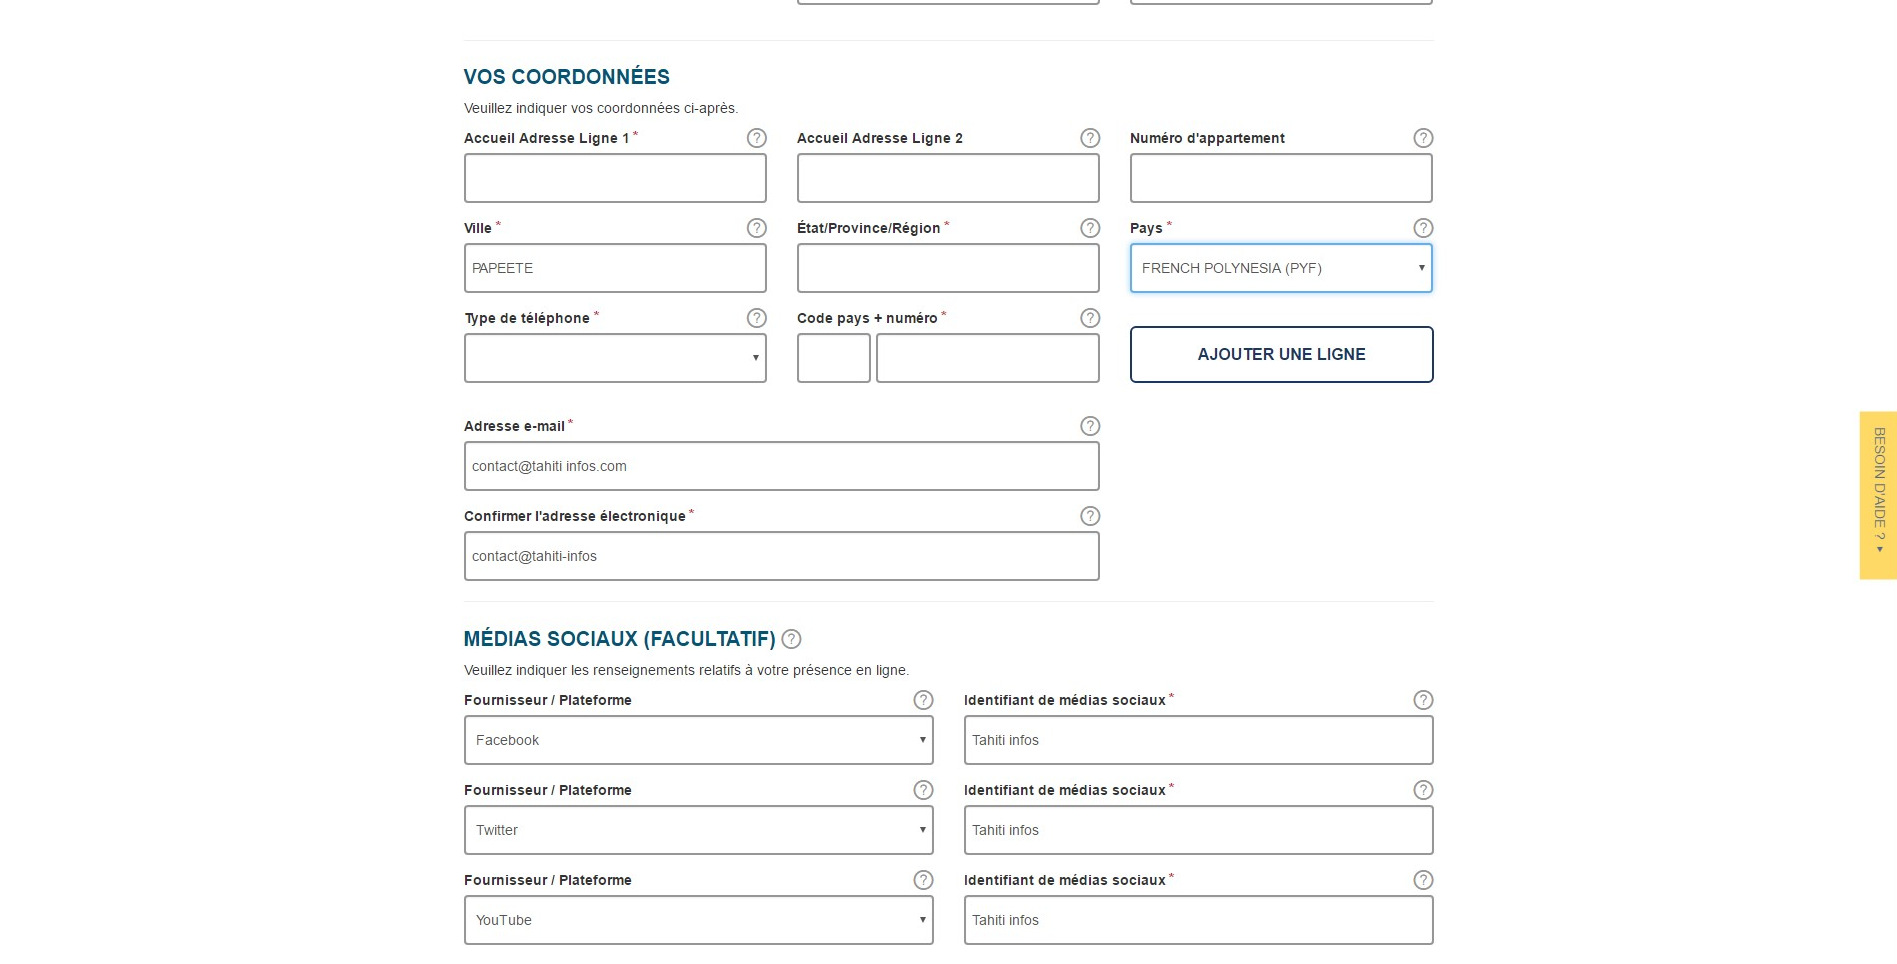The width and height of the screenshot is (1897, 964).
Task: Open help icon for Adresse e-mail
Action: [x=1089, y=426]
